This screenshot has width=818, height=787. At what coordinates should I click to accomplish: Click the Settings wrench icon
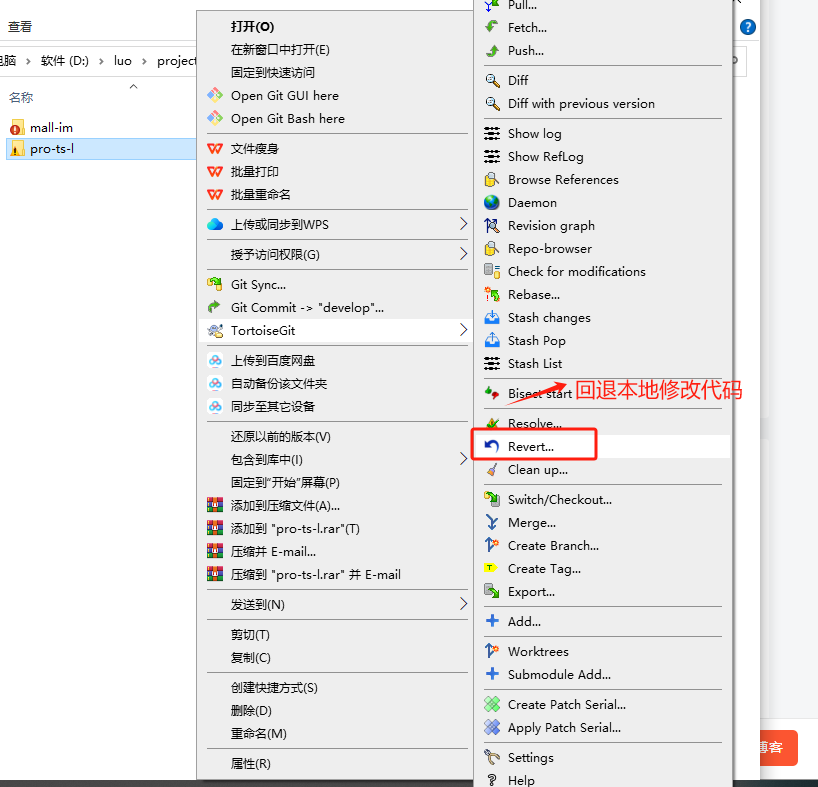(x=491, y=757)
